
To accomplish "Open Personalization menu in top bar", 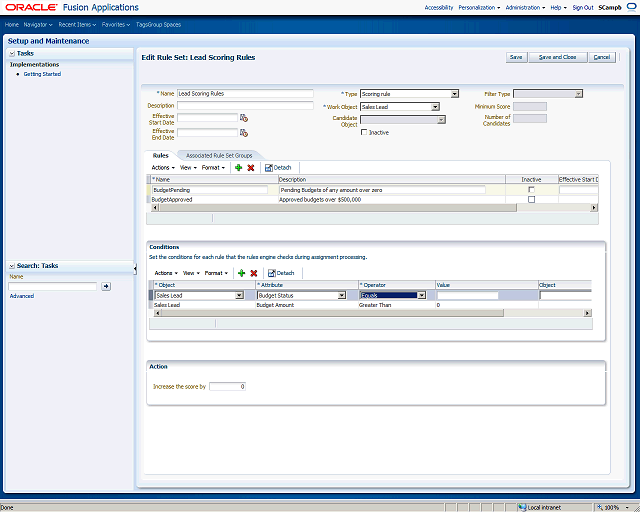I will click(x=479, y=7).
